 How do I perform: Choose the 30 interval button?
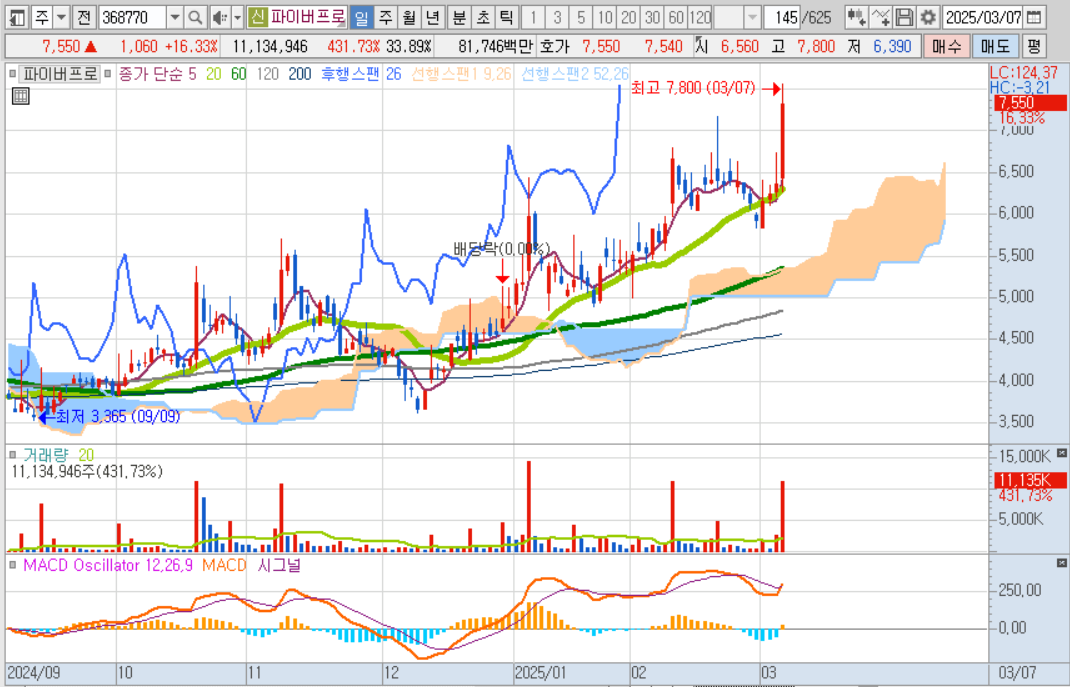(x=652, y=17)
